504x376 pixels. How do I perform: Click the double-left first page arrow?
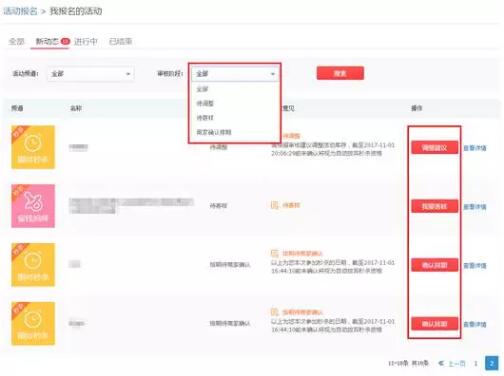[441, 363]
